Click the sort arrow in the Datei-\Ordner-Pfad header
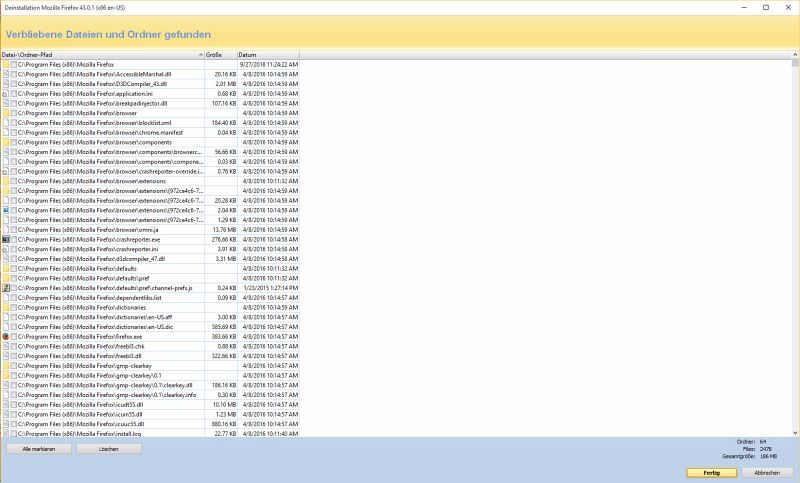Screen dimensions: 800x483 pos(201,55)
